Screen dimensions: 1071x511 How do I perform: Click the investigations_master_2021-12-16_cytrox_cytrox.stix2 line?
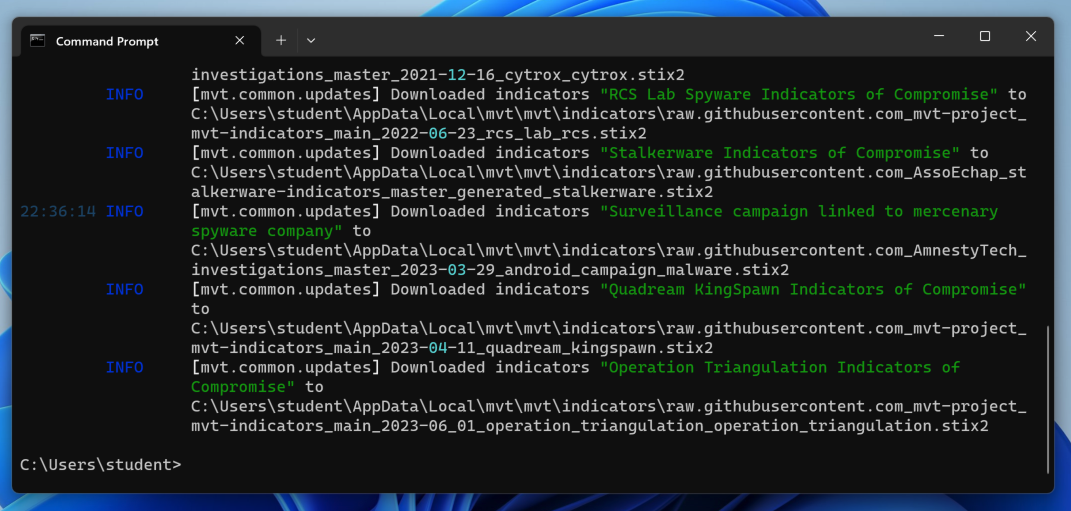438,74
